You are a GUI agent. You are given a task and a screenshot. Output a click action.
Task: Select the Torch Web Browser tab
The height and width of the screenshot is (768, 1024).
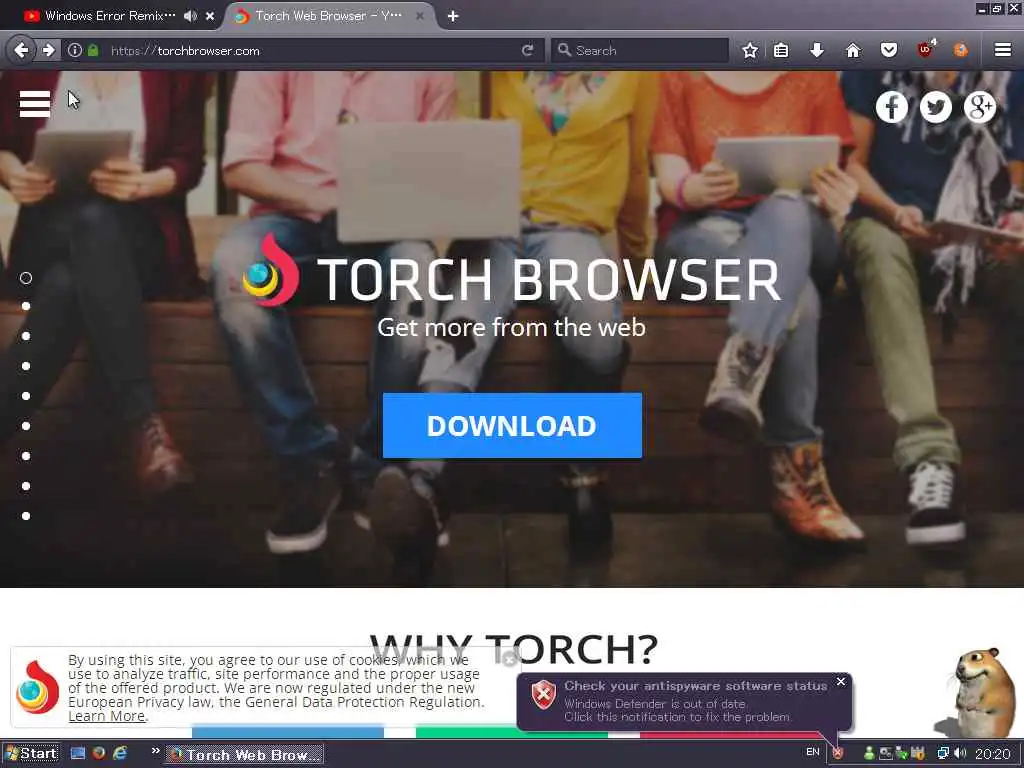click(x=328, y=16)
